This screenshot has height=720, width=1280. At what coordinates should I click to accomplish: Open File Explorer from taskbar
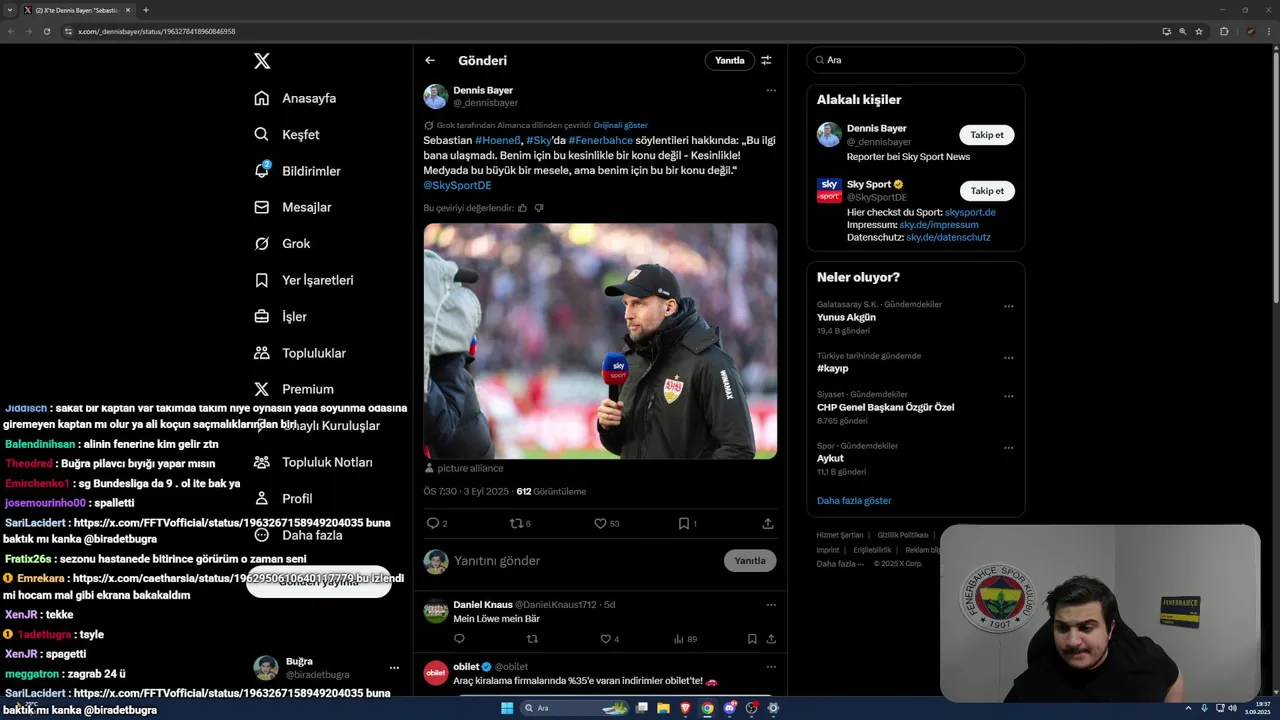663,708
